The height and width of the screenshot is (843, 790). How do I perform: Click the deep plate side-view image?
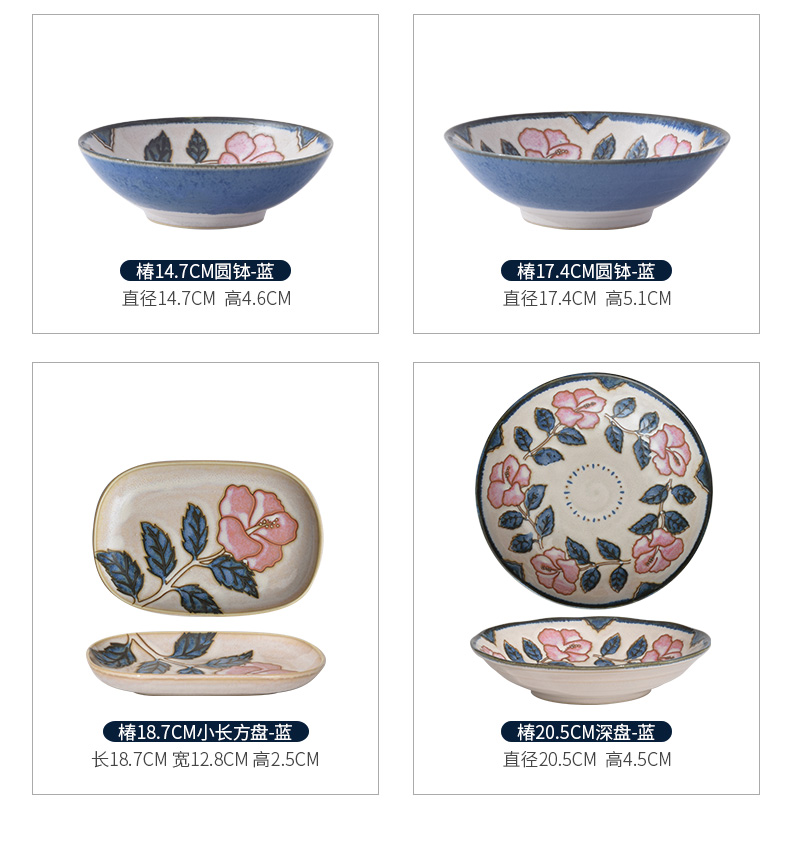point(590,660)
